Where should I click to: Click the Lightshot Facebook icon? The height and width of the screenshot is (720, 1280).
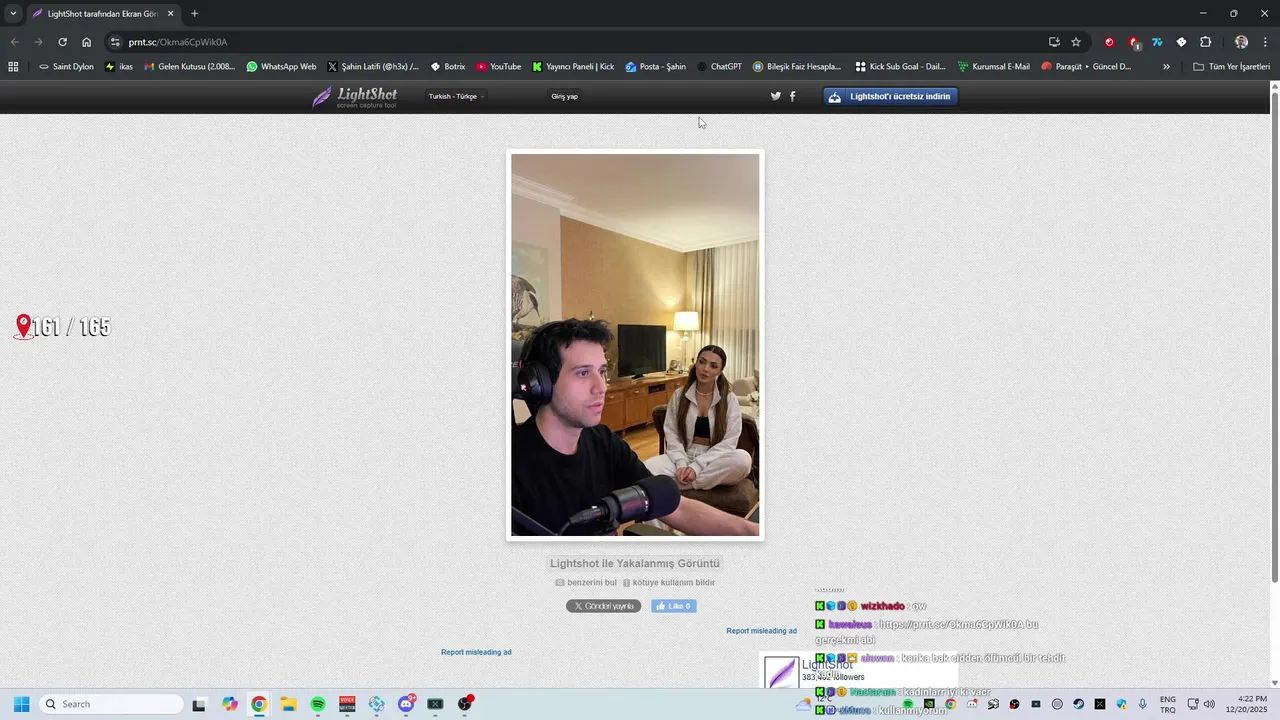point(793,96)
